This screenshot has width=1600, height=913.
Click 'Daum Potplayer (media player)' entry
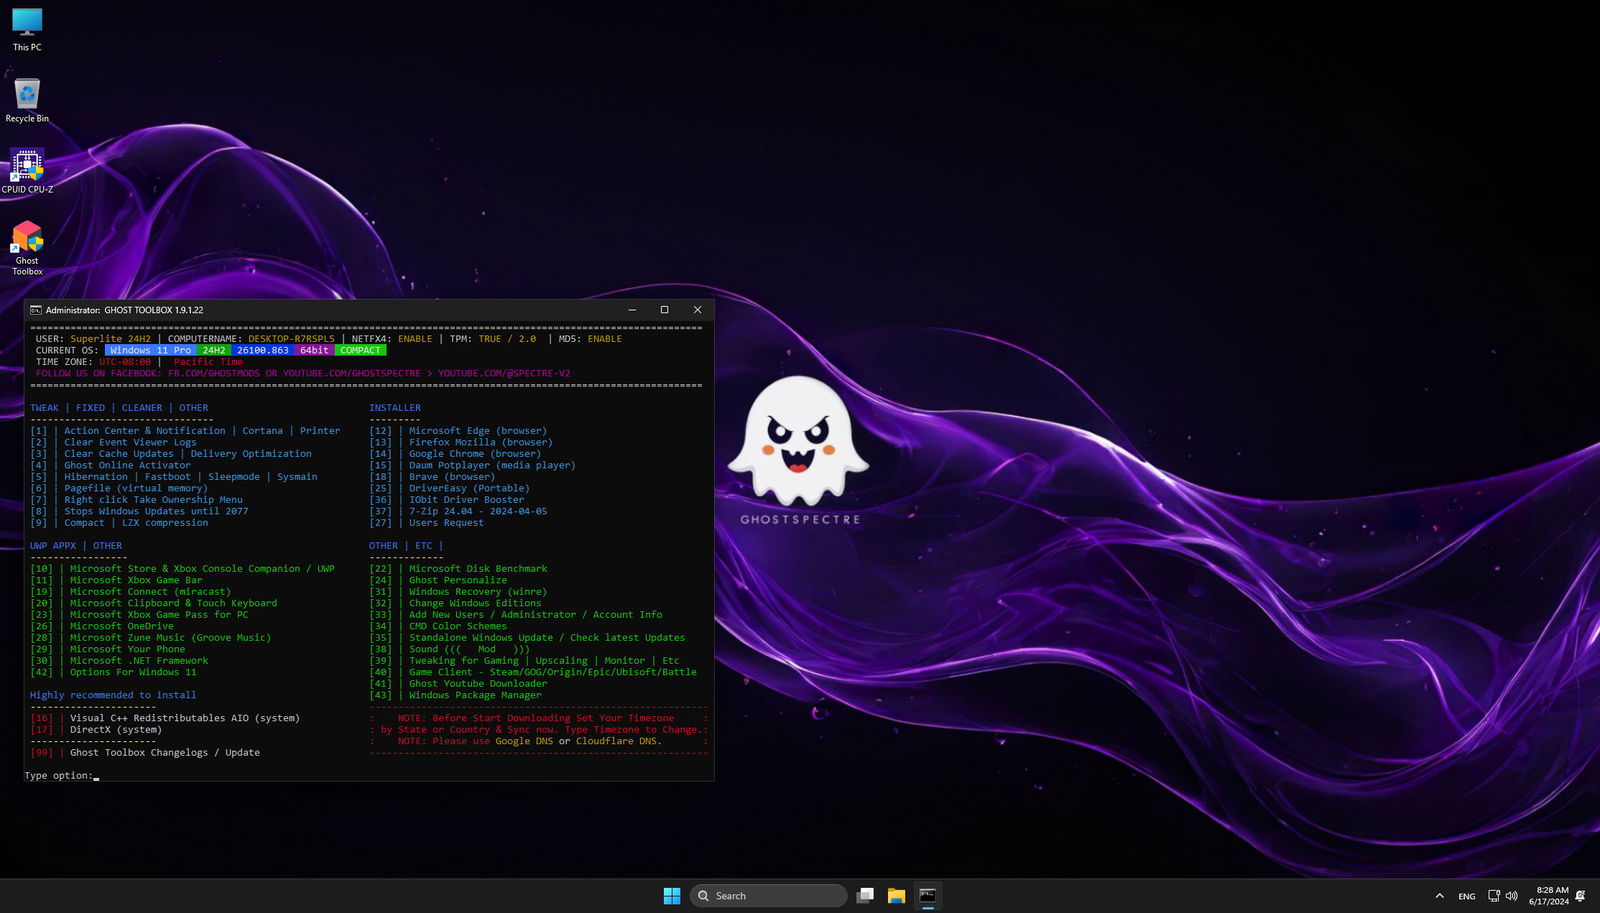[x=492, y=465]
